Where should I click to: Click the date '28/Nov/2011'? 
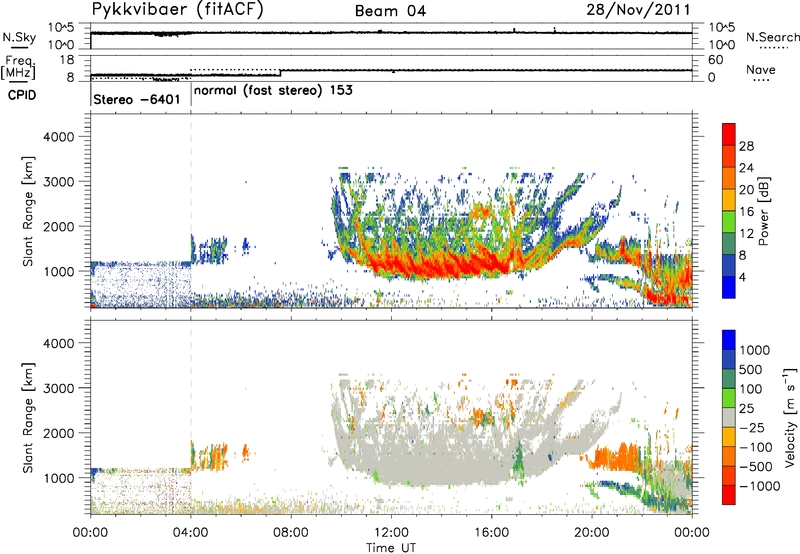(x=638, y=10)
